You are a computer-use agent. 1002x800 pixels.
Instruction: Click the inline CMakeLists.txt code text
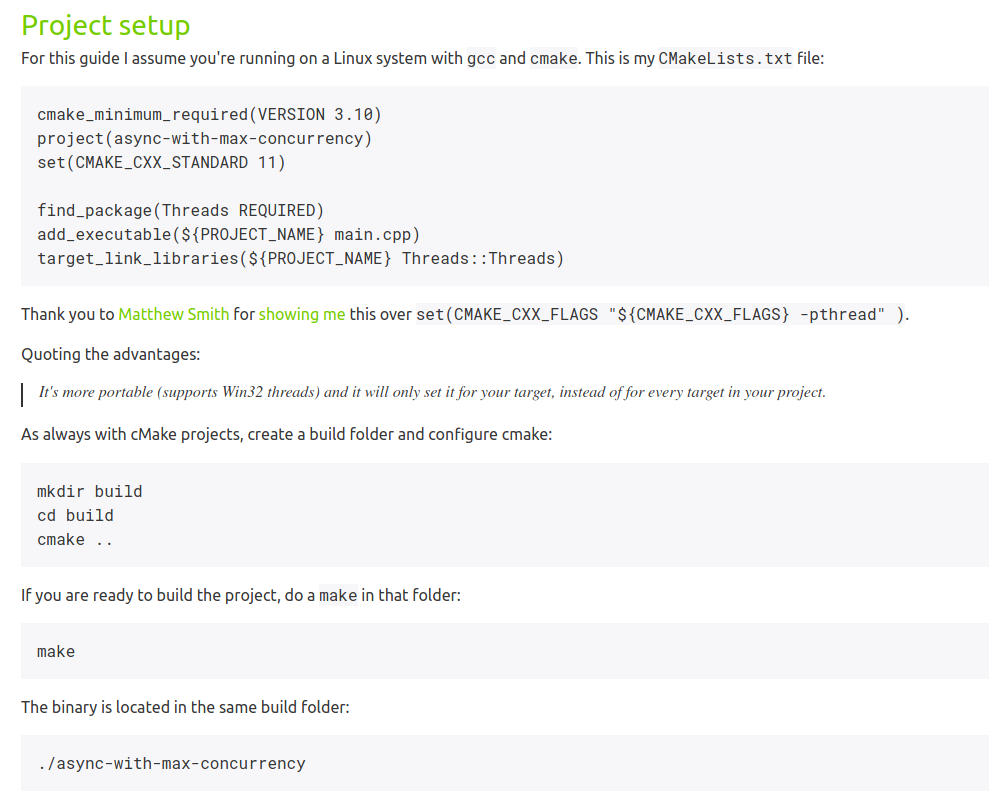(x=725, y=58)
